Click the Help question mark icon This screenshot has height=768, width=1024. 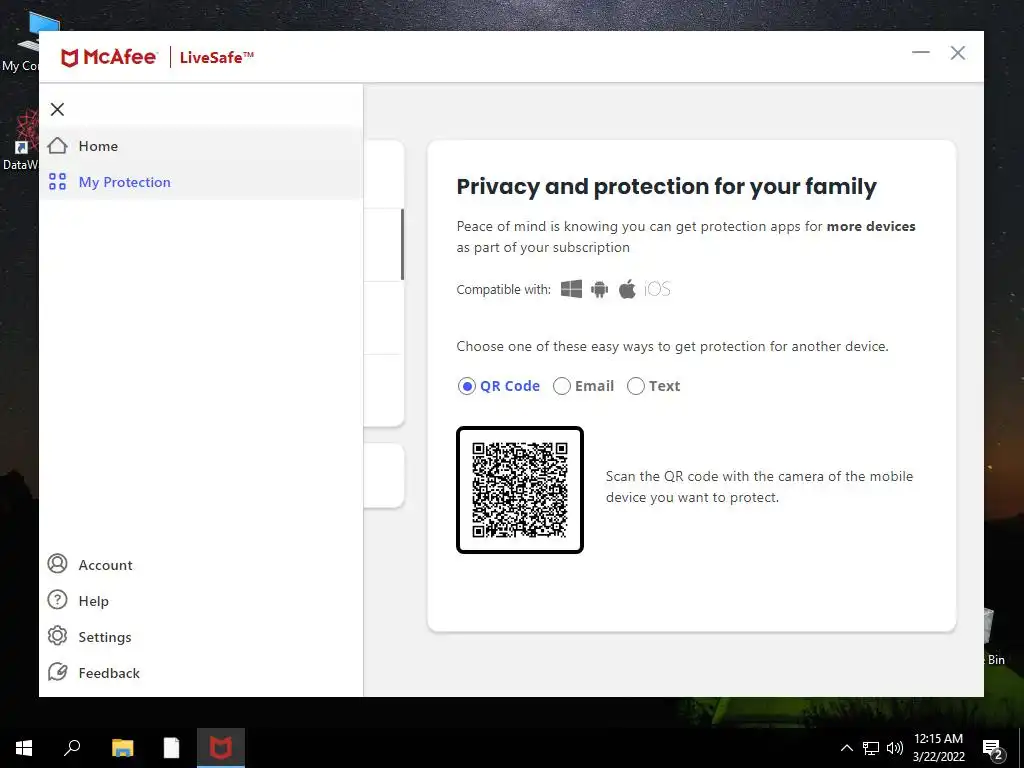click(57, 600)
